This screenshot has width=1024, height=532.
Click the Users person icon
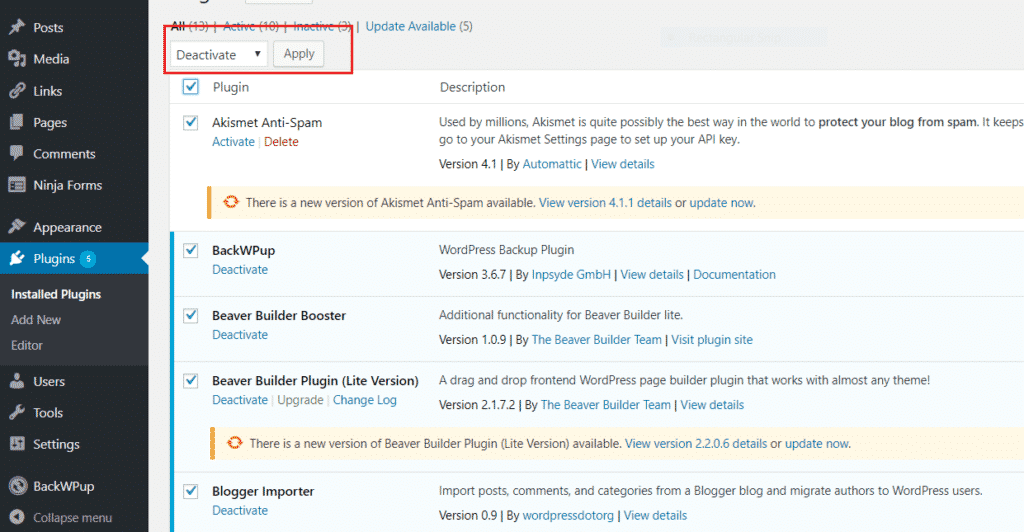[x=17, y=381]
